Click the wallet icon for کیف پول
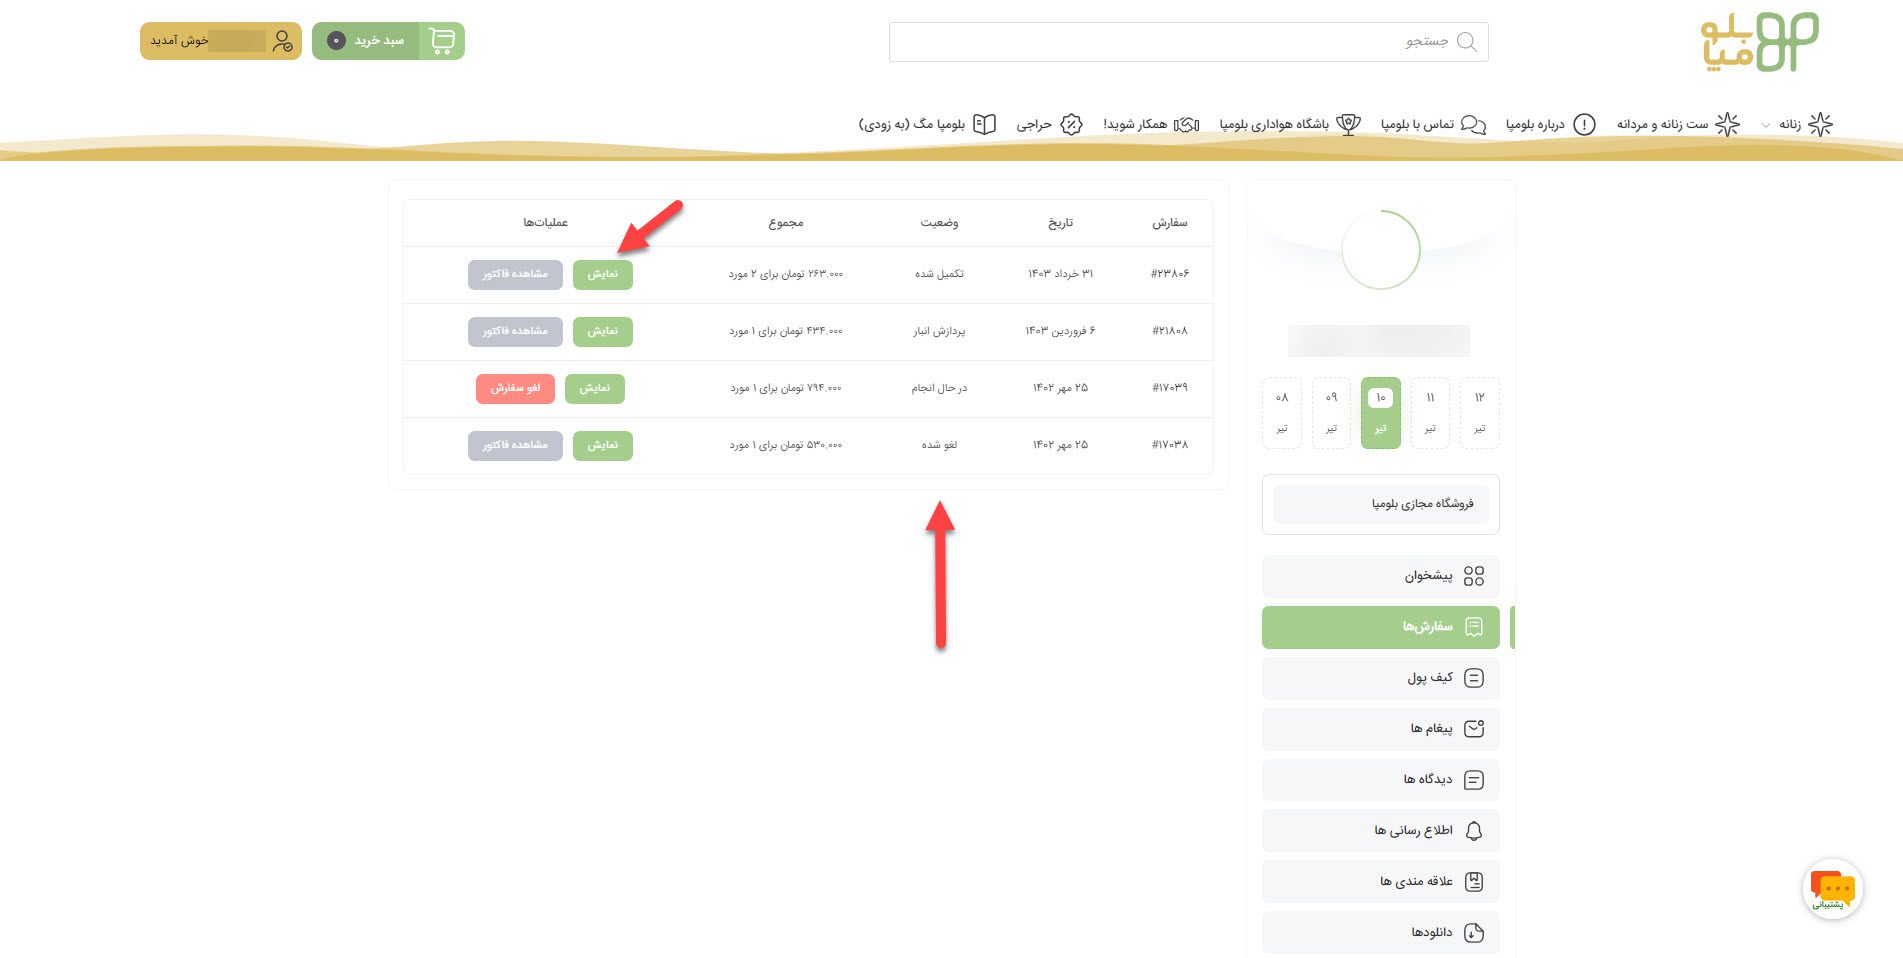 1473,678
